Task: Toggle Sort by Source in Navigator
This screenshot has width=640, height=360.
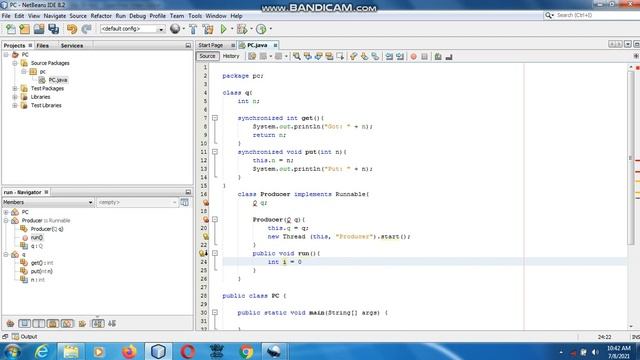Action: pos(112,324)
